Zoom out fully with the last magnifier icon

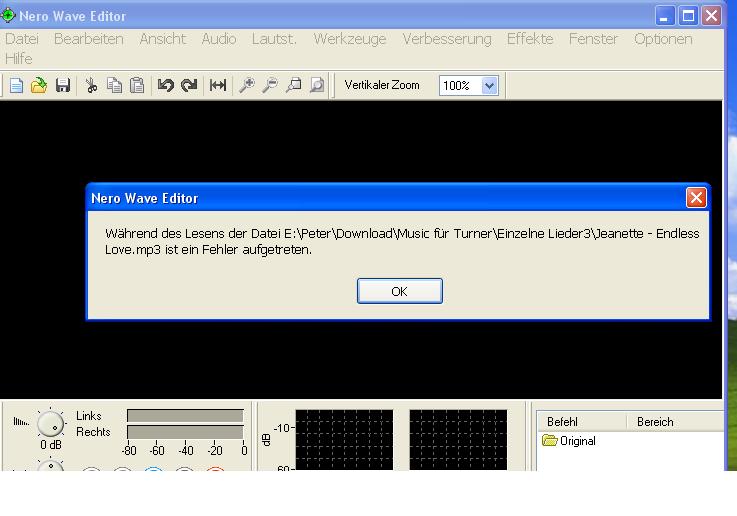(317, 86)
